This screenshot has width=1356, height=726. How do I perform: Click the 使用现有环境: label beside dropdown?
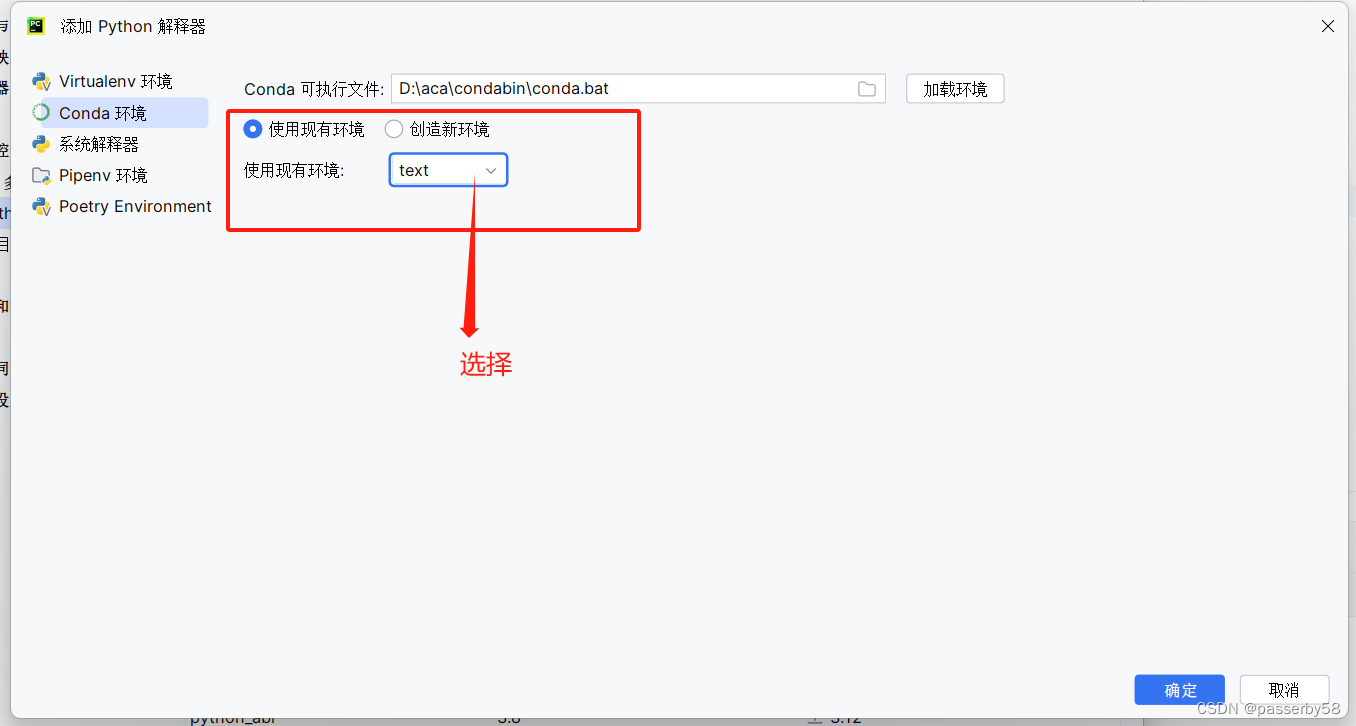(x=294, y=171)
